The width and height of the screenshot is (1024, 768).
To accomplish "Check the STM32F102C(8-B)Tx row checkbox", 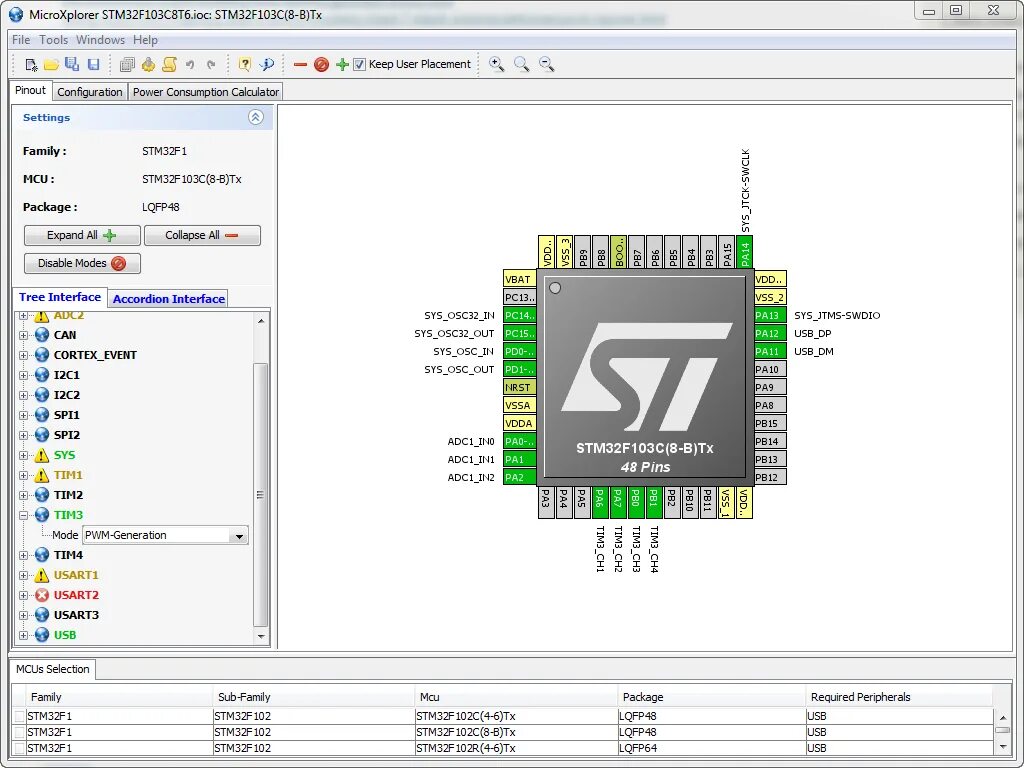I will click(x=20, y=732).
